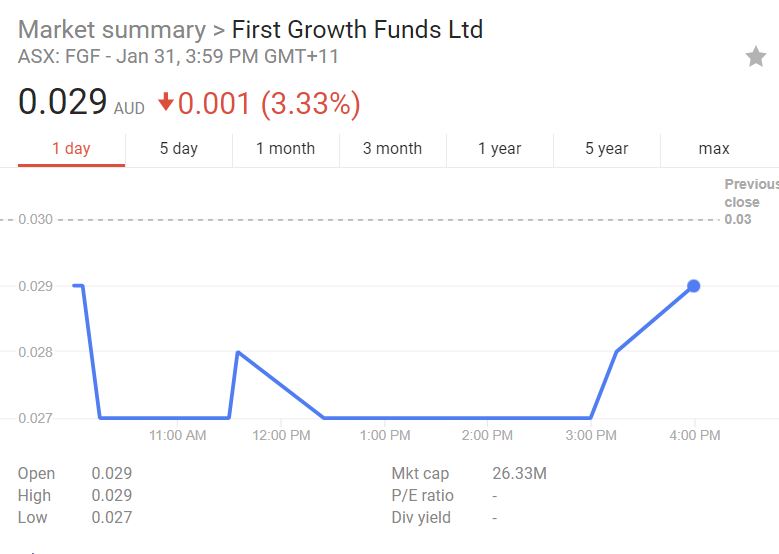Click the 0.029 AUD price value
The height and width of the screenshot is (554, 779).
point(63,102)
